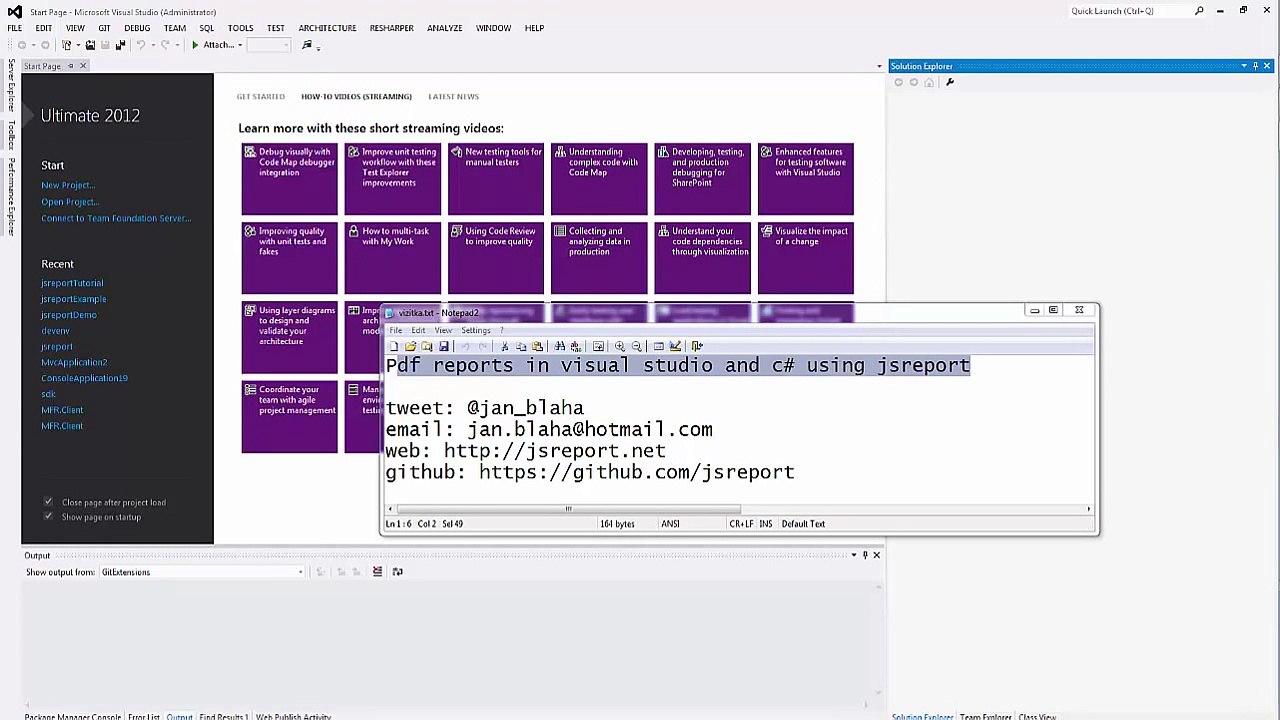
Task: Open recent project jsreportTutorial
Action: coord(72,283)
